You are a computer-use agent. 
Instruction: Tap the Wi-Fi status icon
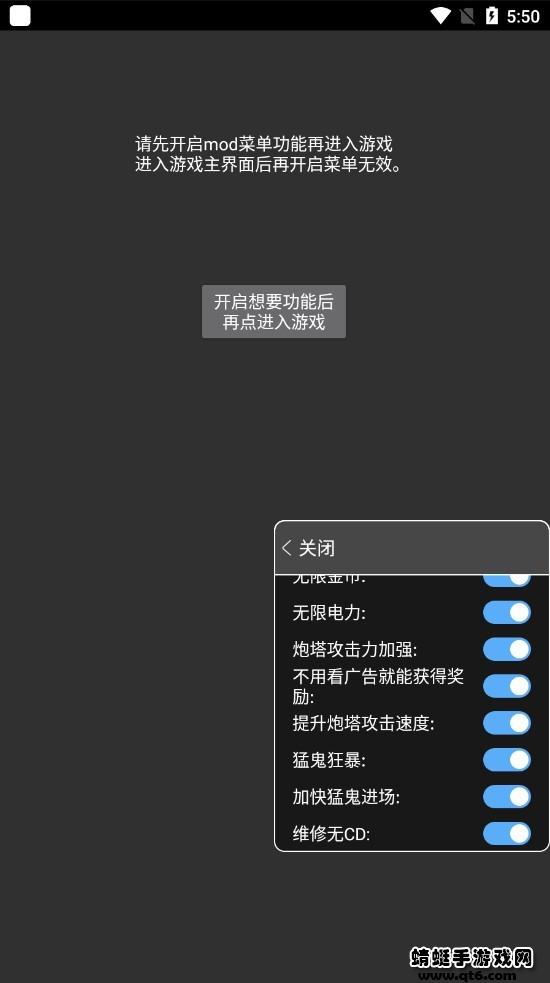440,16
